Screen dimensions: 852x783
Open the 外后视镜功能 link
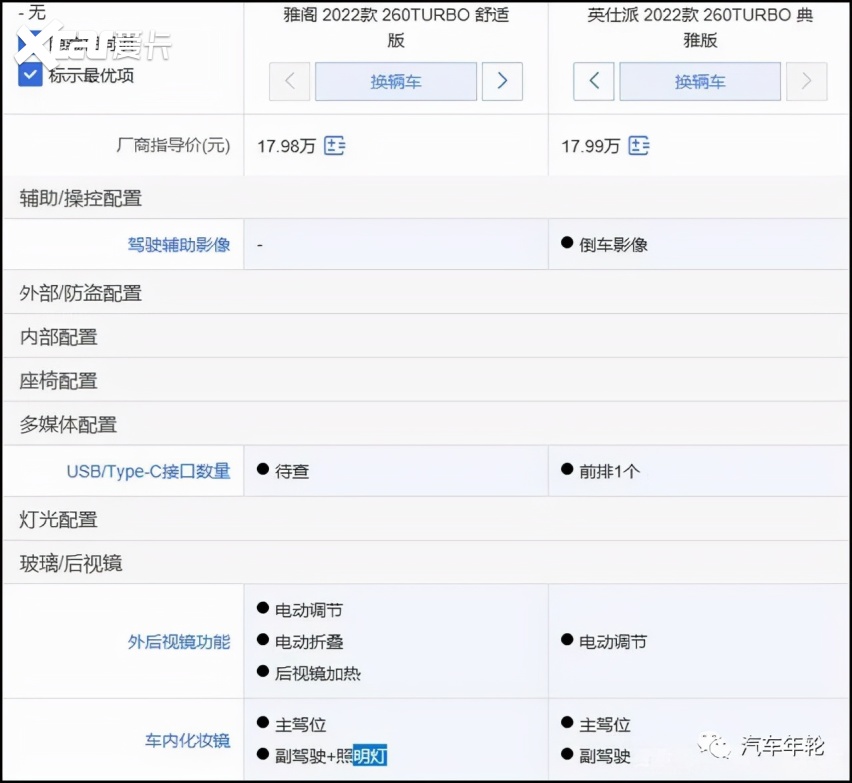pyautogui.click(x=179, y=642)
